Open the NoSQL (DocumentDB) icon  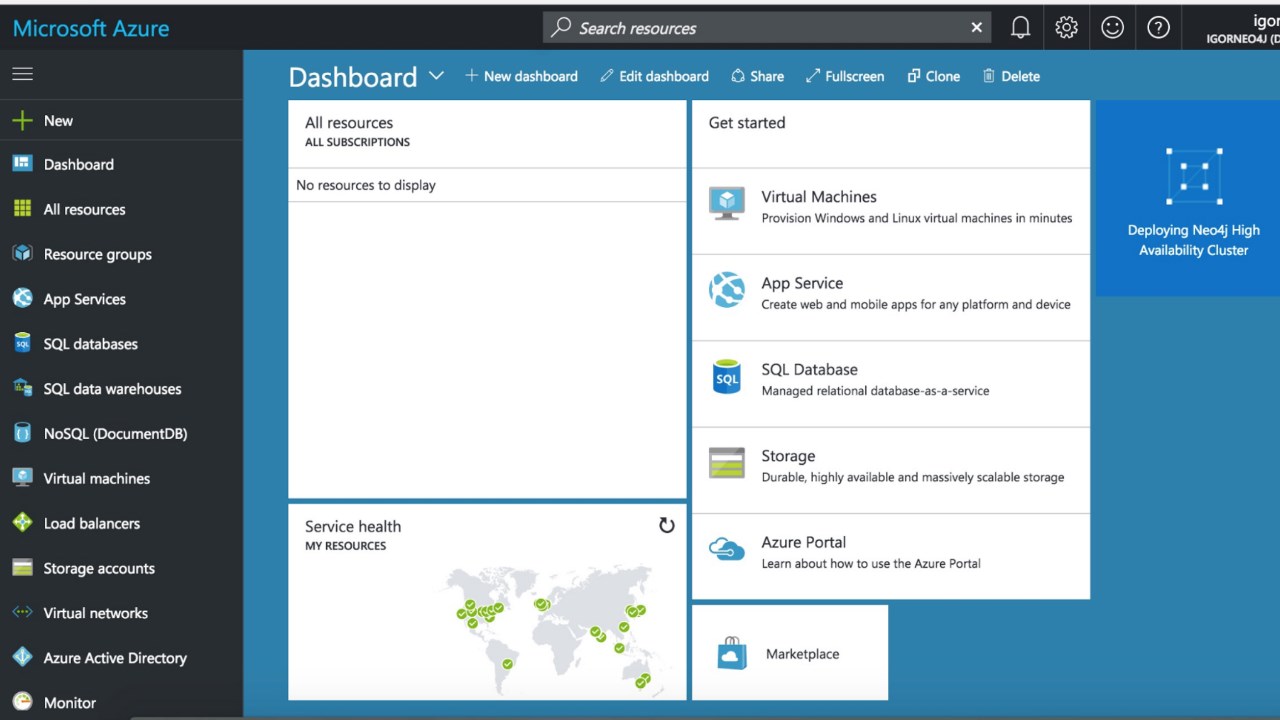pos(22,433)
